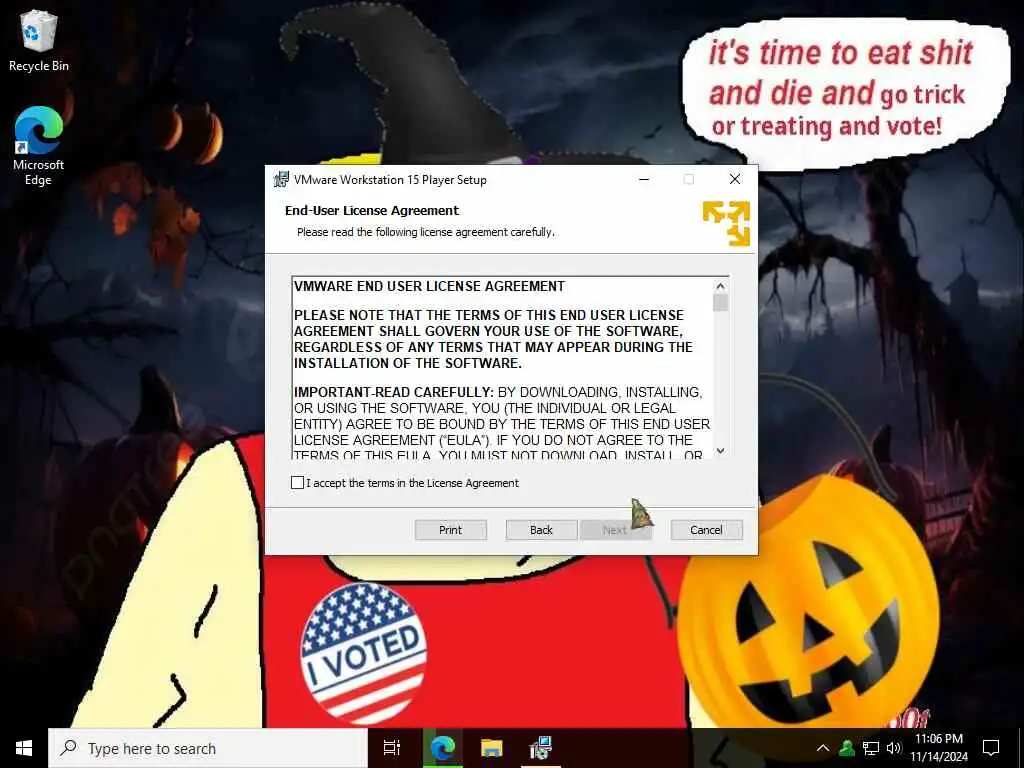The width and height of the screenshot is (1024, 768).
Task: Click the license scrollbar thumb
Action: coord(720,303)
